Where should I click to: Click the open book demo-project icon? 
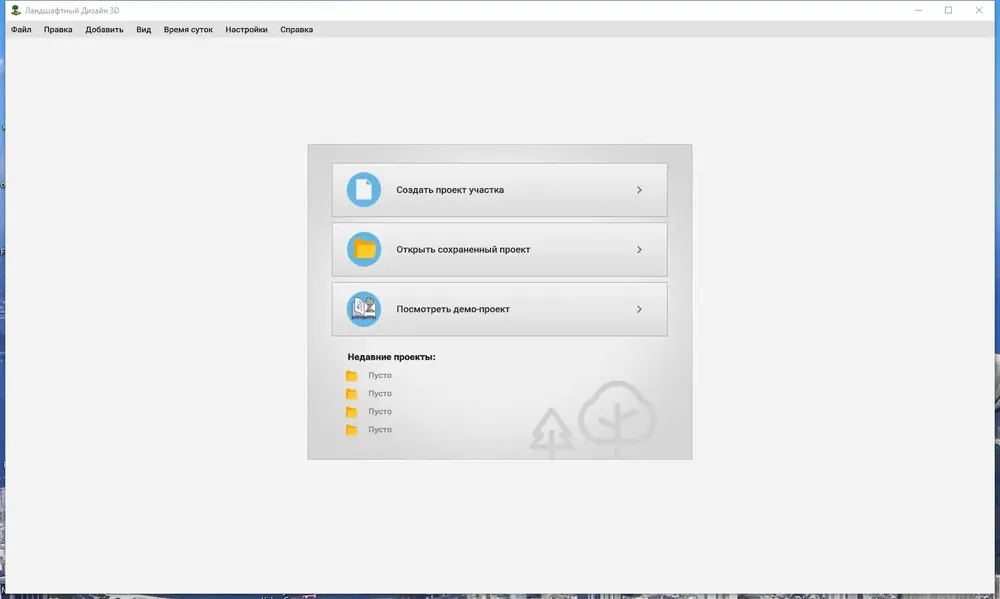pyautogui.click(x=364, y=309)
